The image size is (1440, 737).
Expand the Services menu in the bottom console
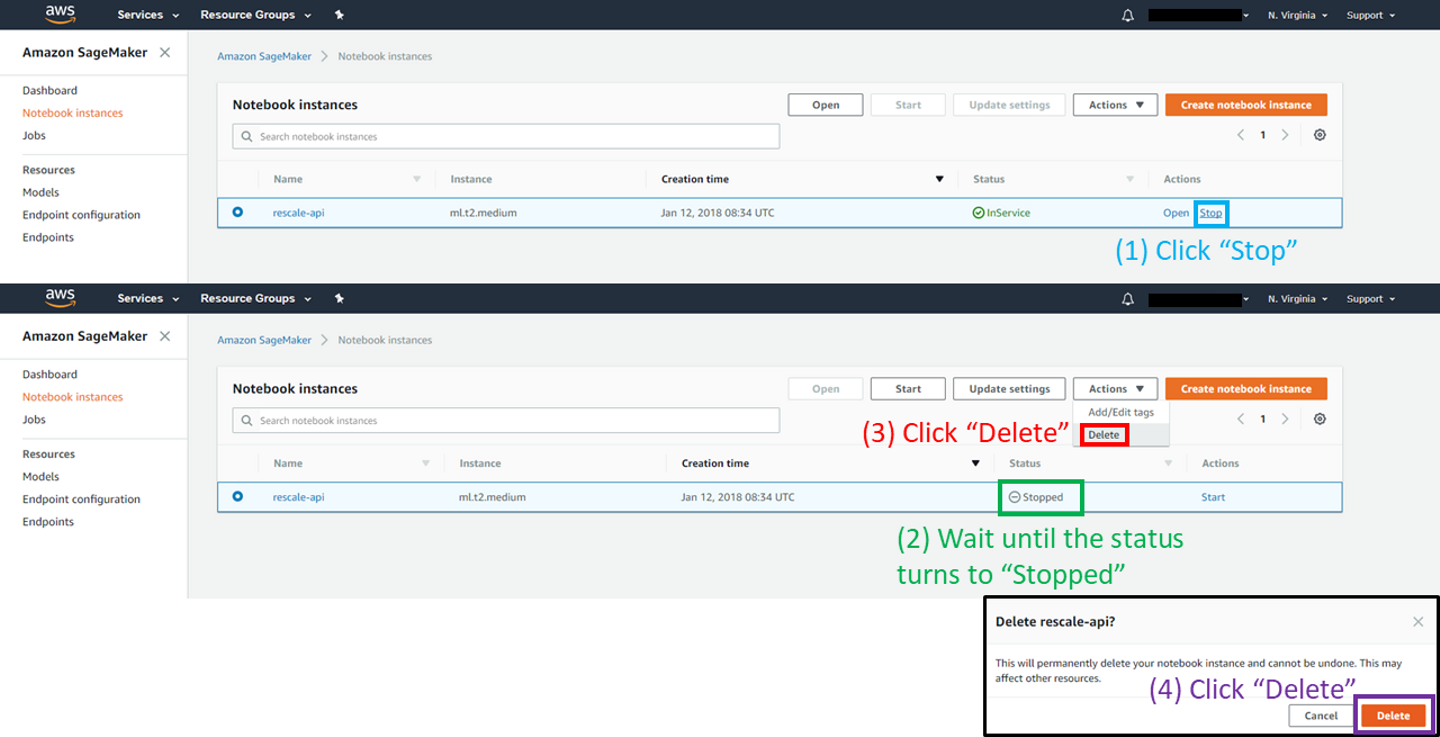pos(148,298)
